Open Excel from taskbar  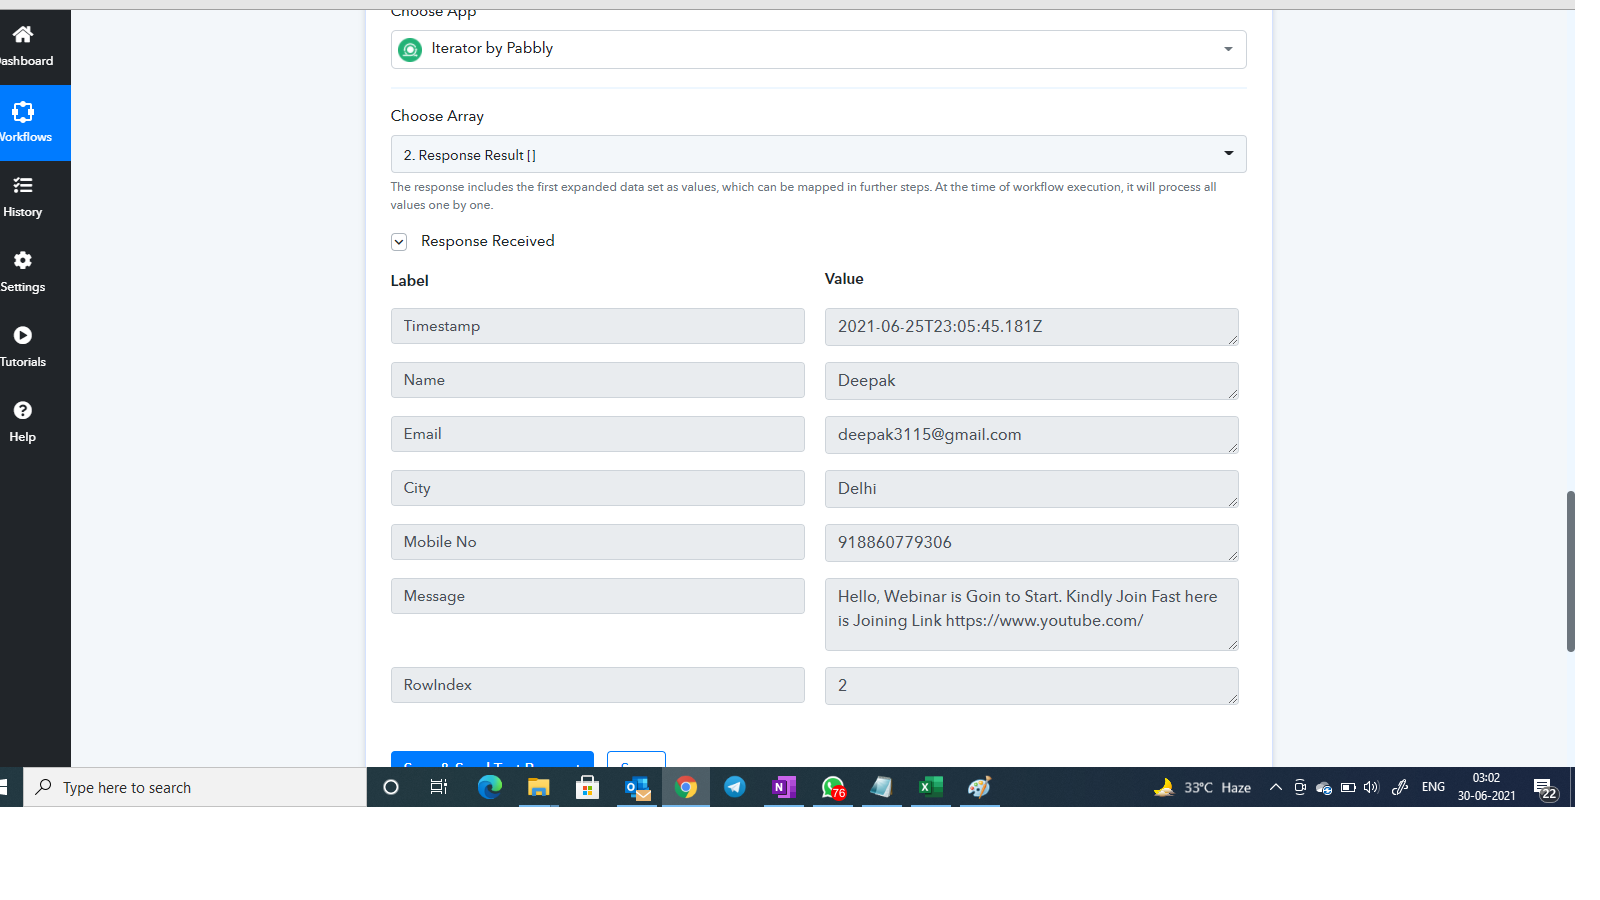[x=931, y=787]
